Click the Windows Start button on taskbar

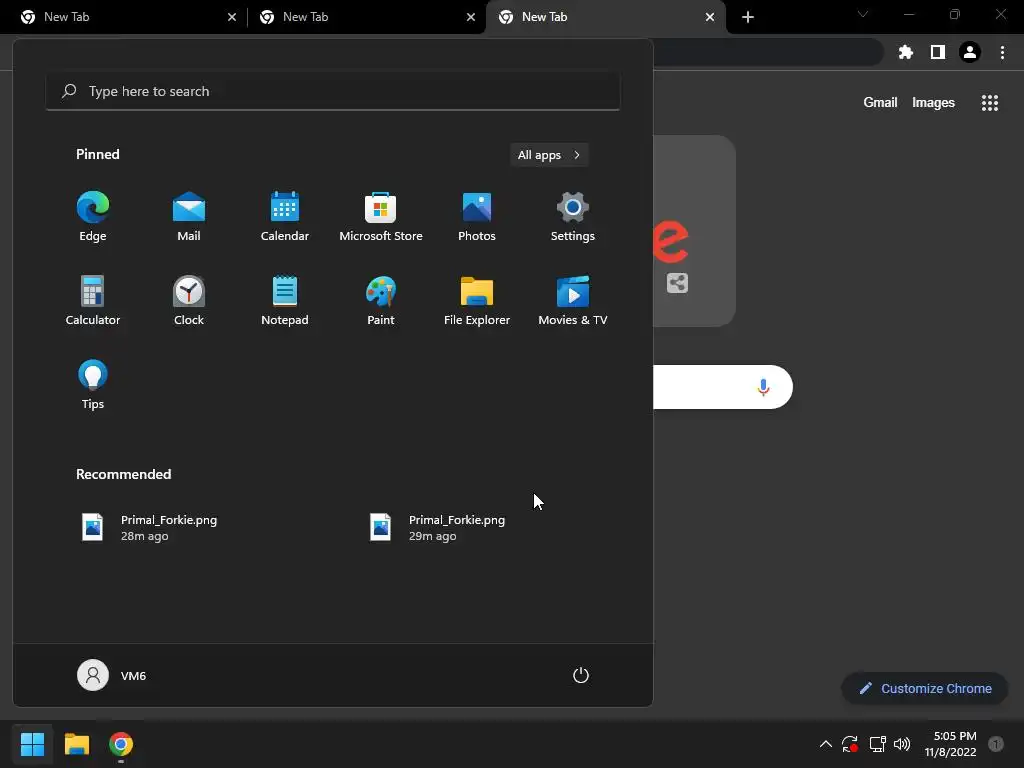tap(33, 744)
